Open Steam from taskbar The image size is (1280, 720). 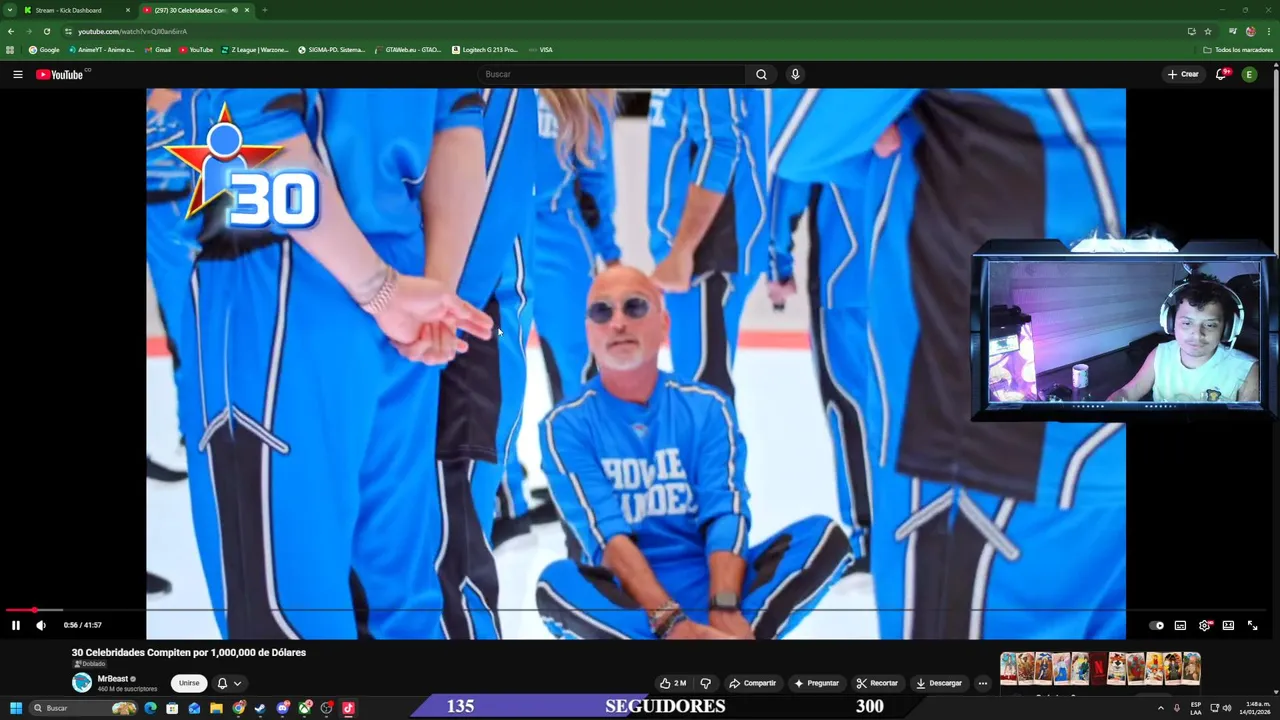(260, 708)
